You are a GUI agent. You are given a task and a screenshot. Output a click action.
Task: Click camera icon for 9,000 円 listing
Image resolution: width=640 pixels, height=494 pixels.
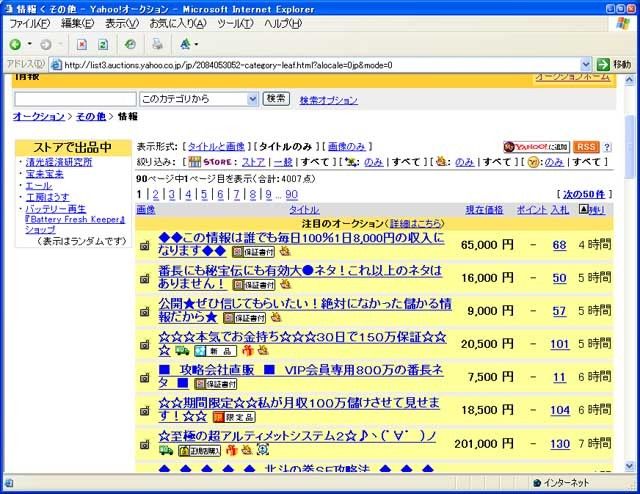[144, 312]
